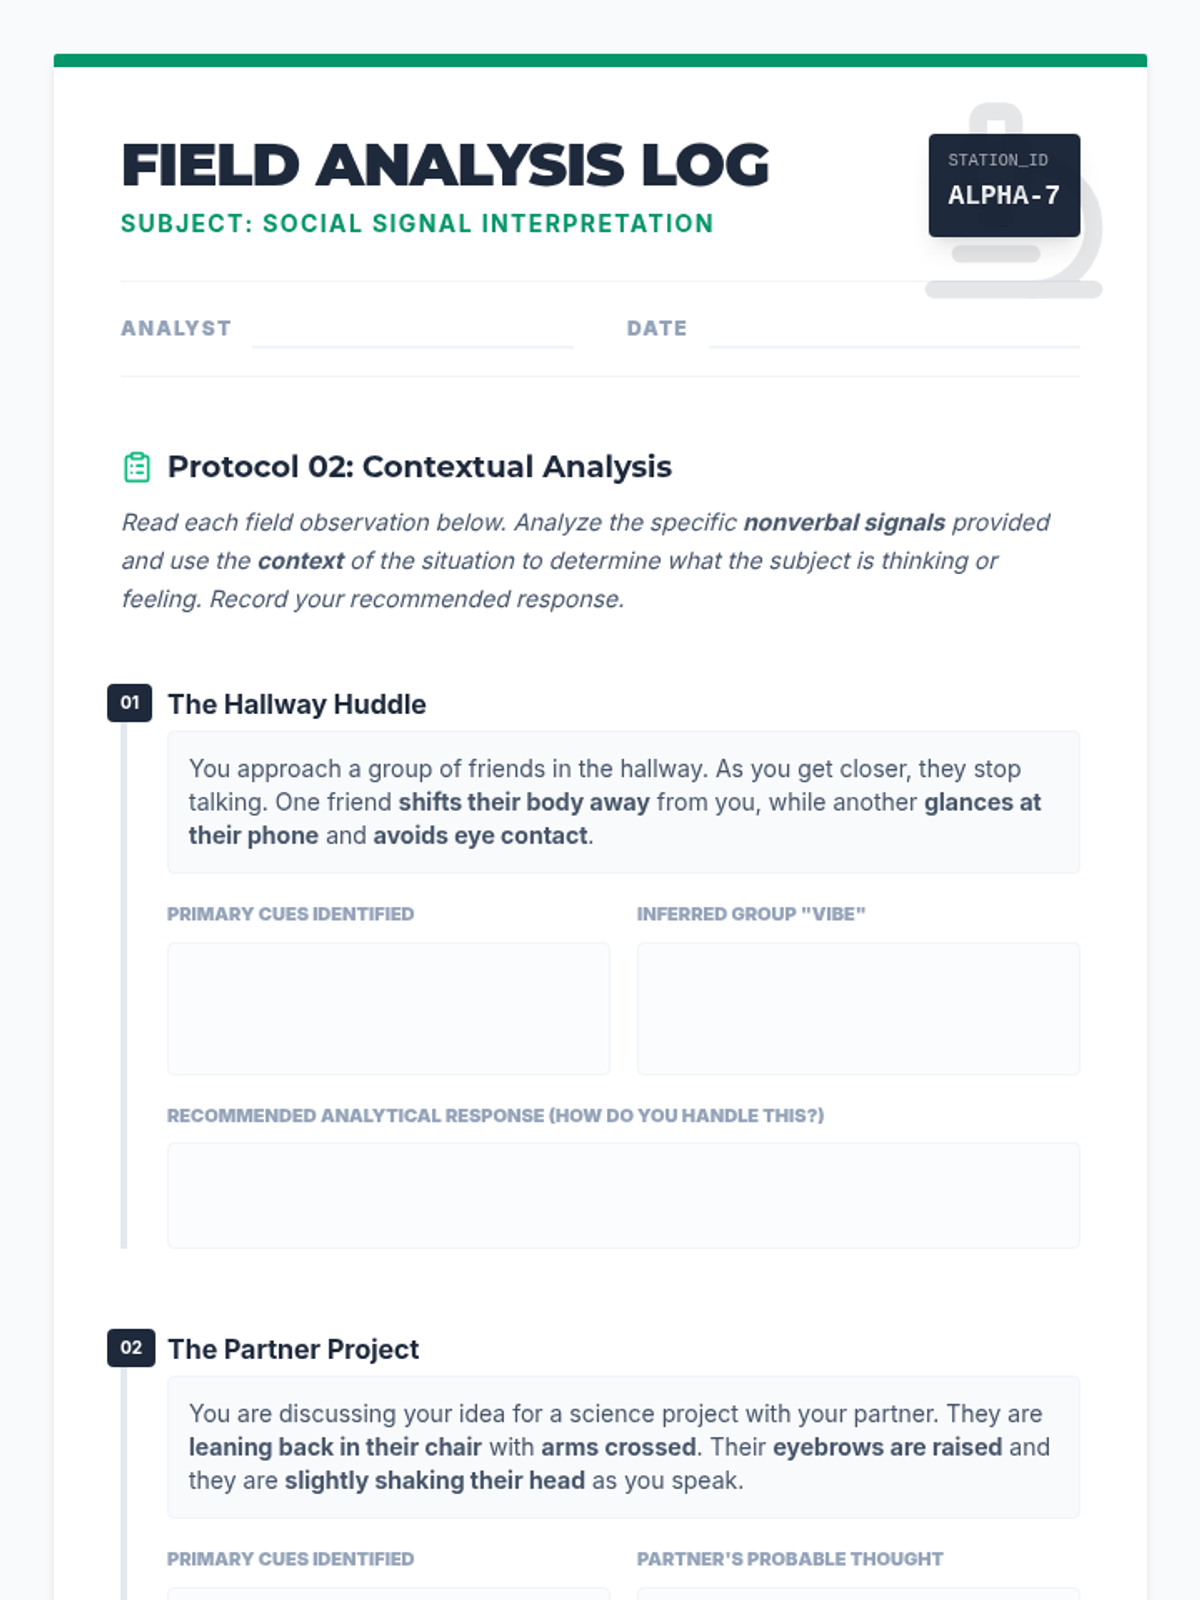The image size is (1200, 1600).
Task: Click the green clipboard icon beside Protocol 02
Action: (137, 467)
